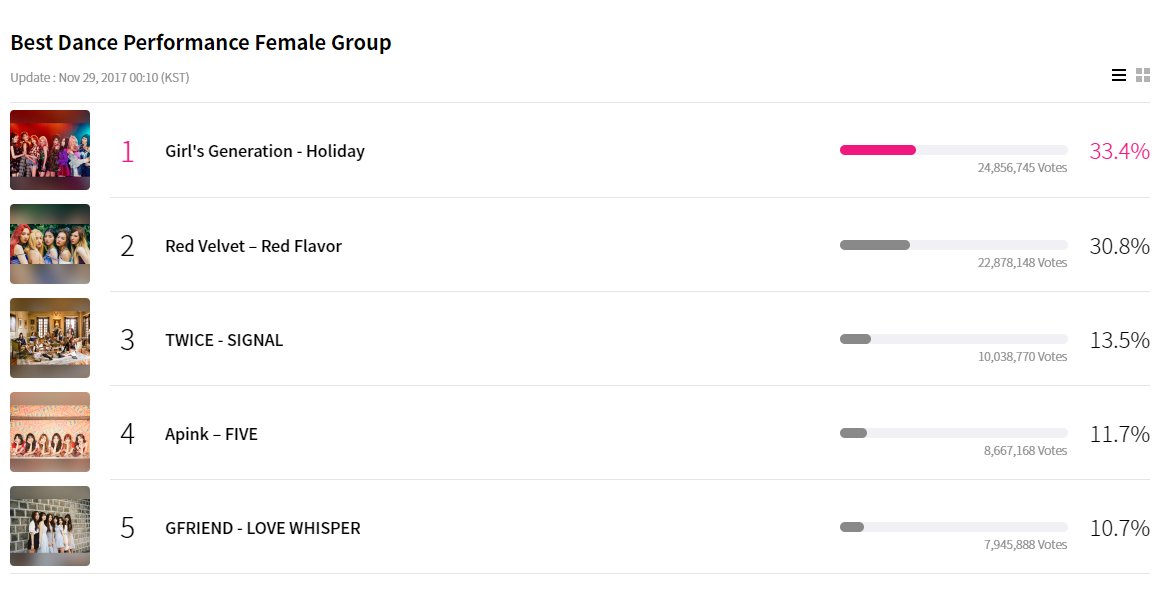Click the Apink – FIVE nominee title

coord(212,434)
